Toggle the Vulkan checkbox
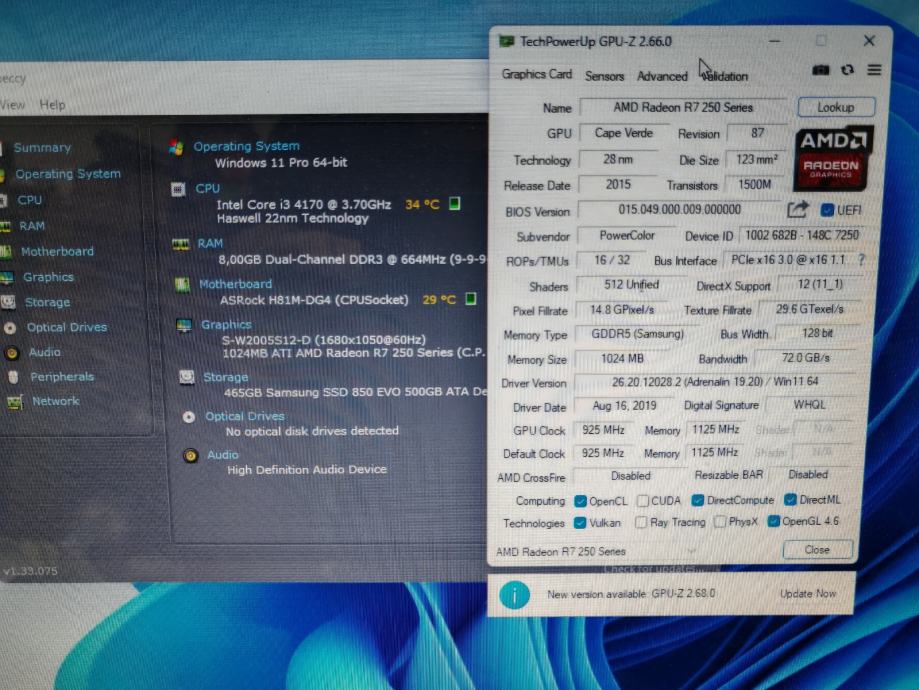Screen dimensions: 919x690 point(580,522)
